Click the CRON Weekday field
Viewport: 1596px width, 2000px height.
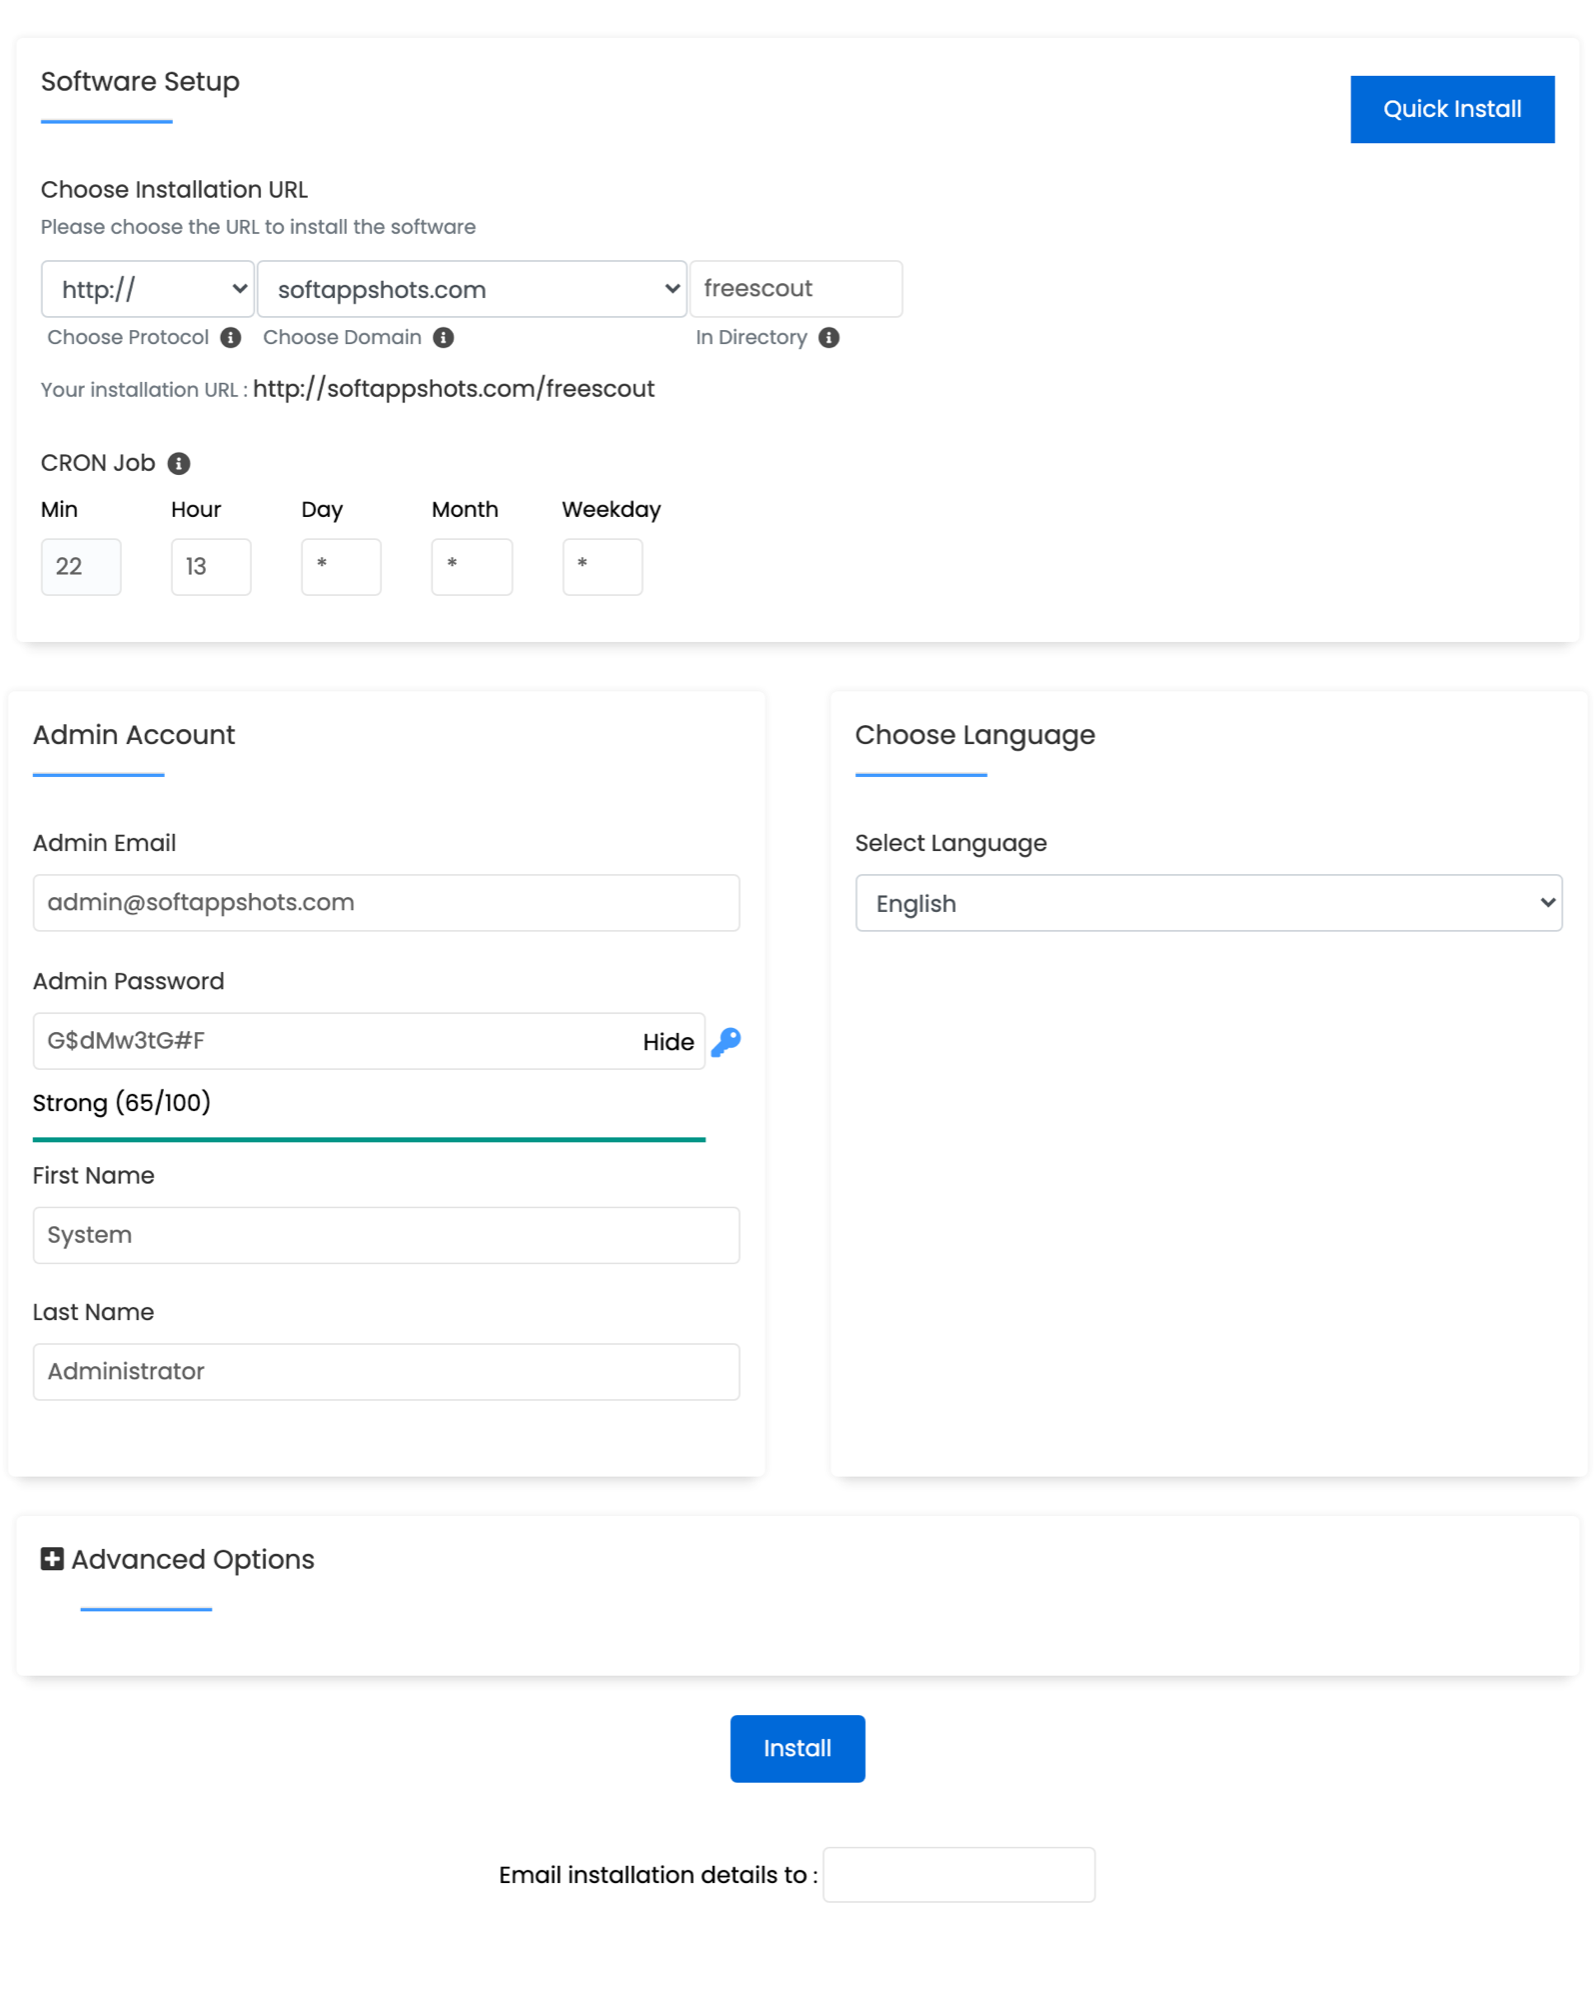pyautogui.click(x=602, y=567)
